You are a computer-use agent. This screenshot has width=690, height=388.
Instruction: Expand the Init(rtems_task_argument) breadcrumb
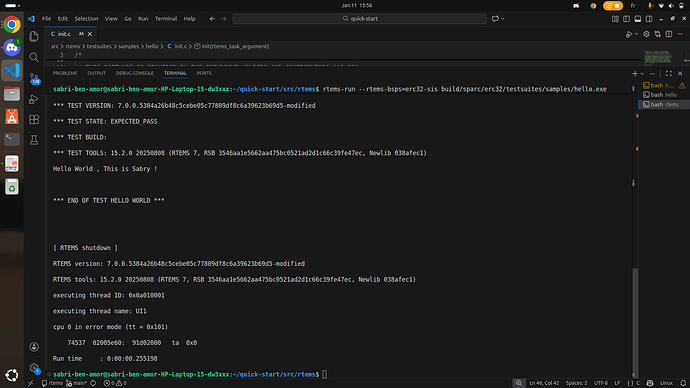click(232, 46)
